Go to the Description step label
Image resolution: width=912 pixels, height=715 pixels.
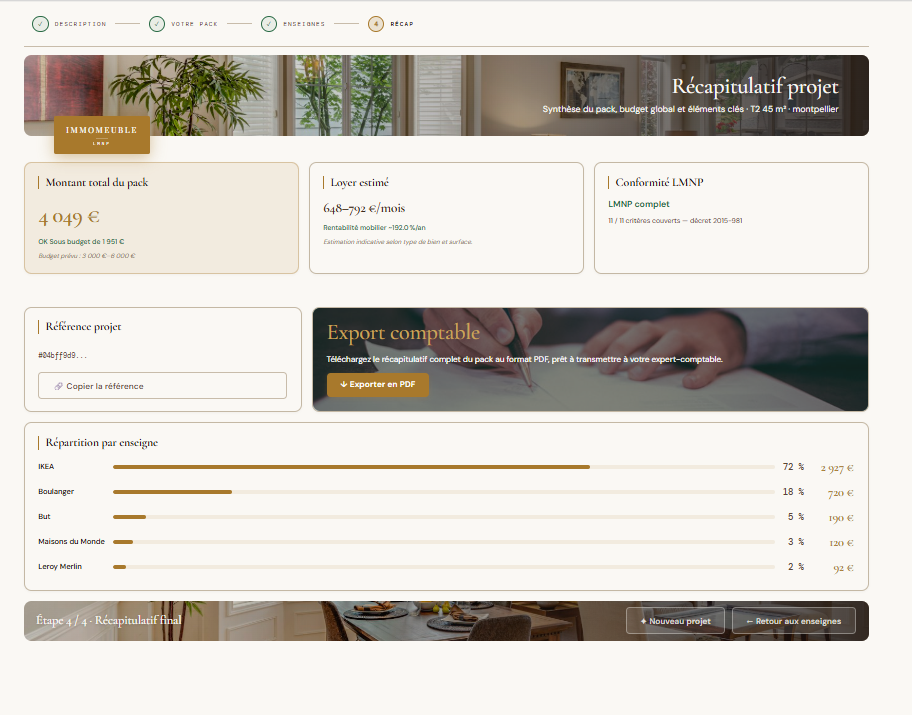pyautogui.click(x=80, y=24)
